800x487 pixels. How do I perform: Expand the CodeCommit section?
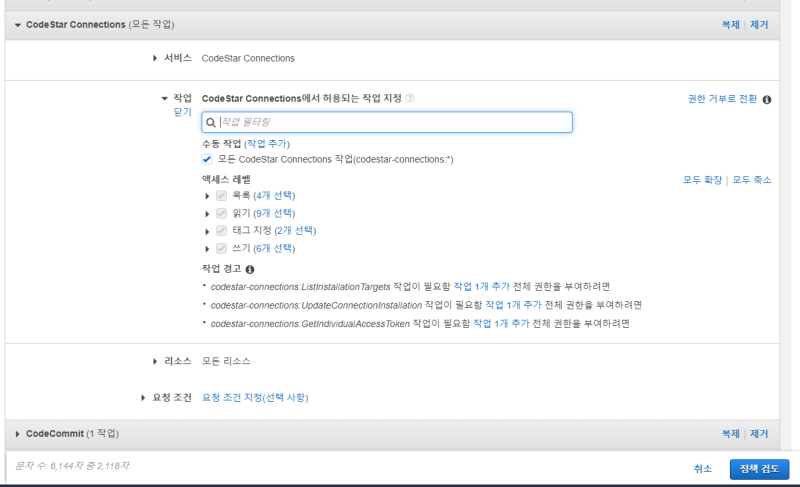pyautogui.click(x=17, y=433)
